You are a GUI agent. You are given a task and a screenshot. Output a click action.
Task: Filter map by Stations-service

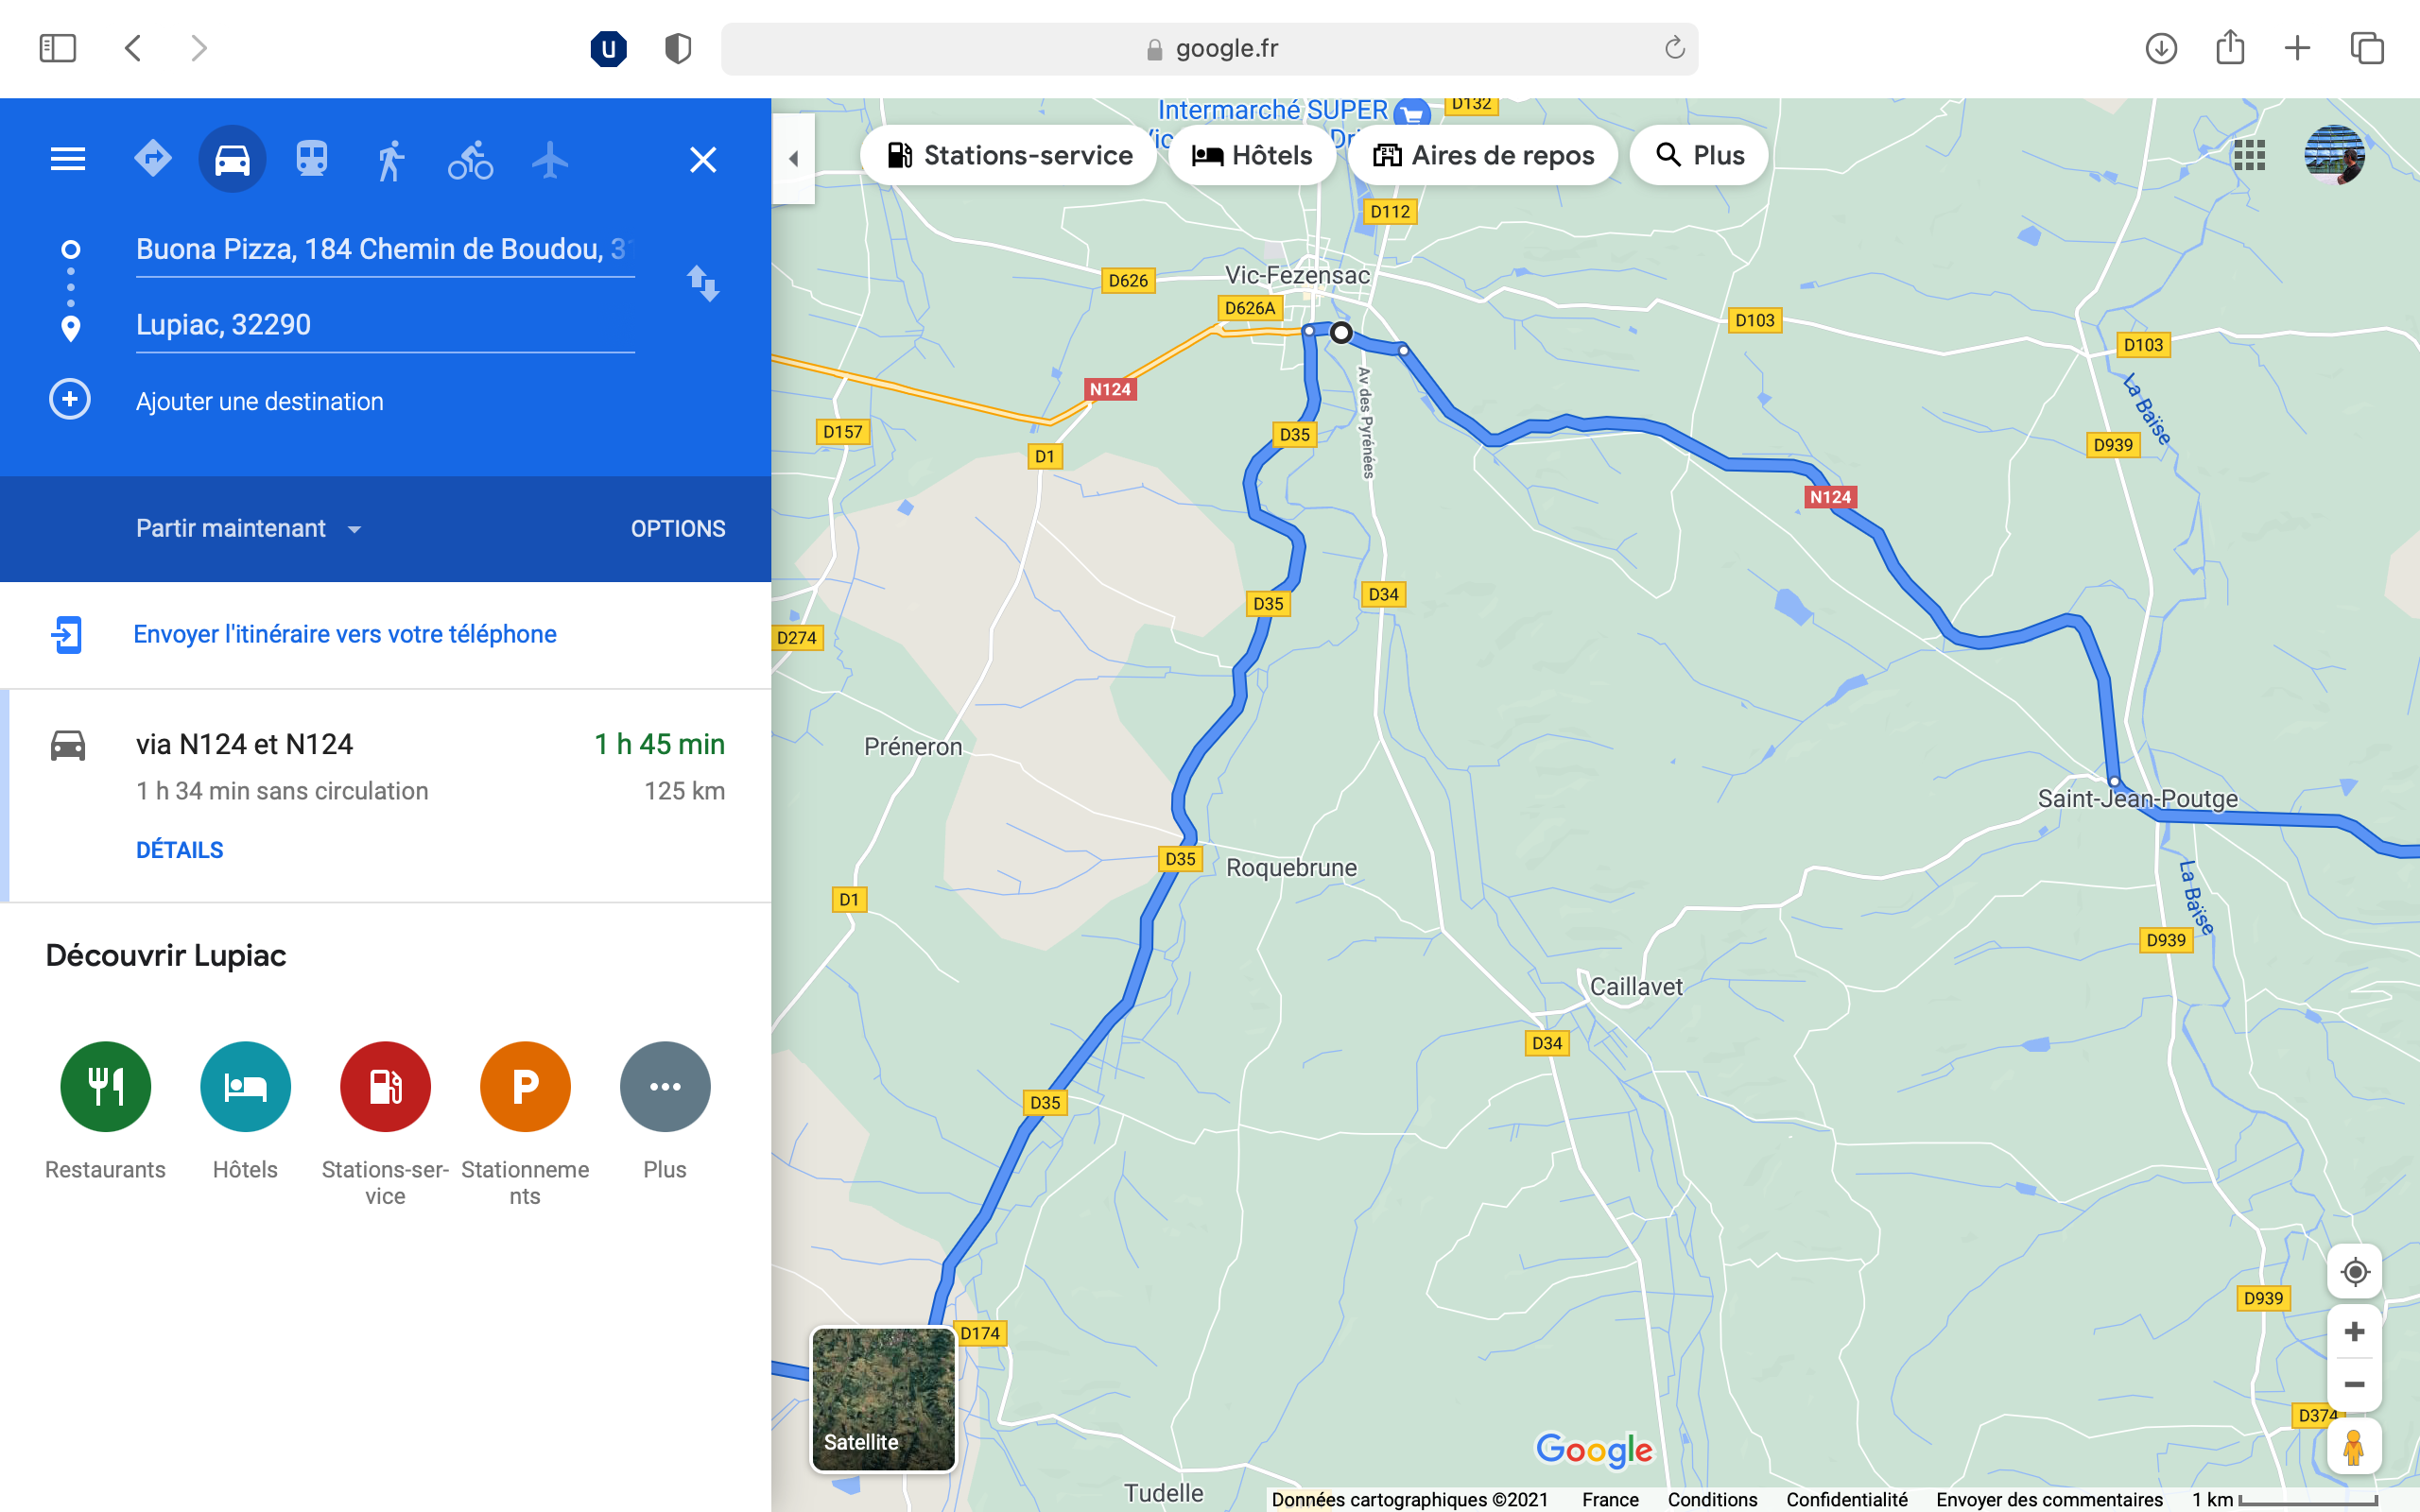click(1009, 155)
